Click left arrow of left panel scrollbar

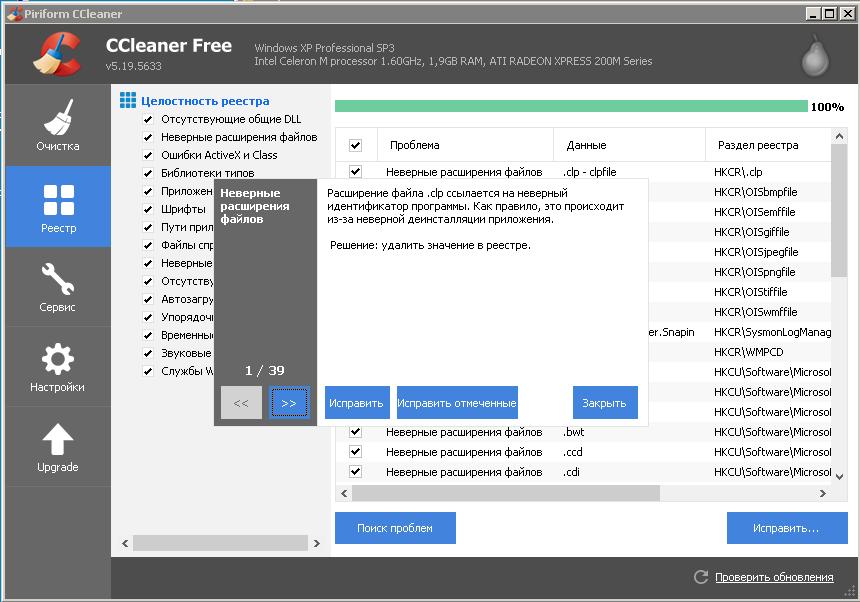[x=125, y=543]
